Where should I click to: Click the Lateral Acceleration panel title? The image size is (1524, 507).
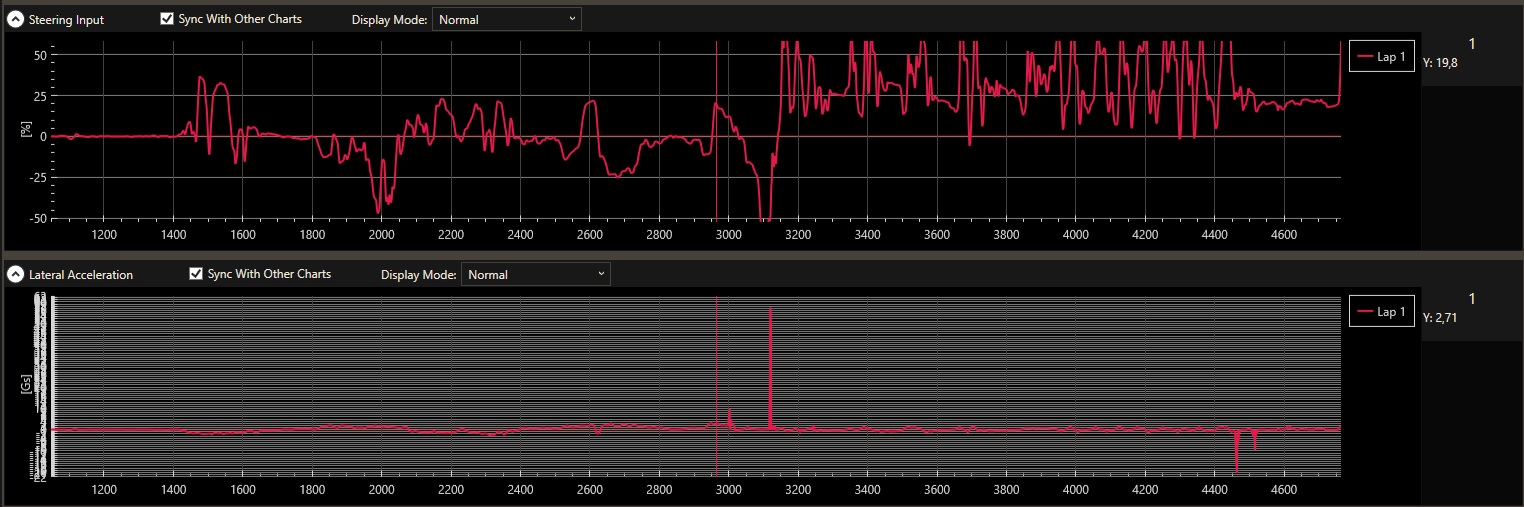coord(81,275)
